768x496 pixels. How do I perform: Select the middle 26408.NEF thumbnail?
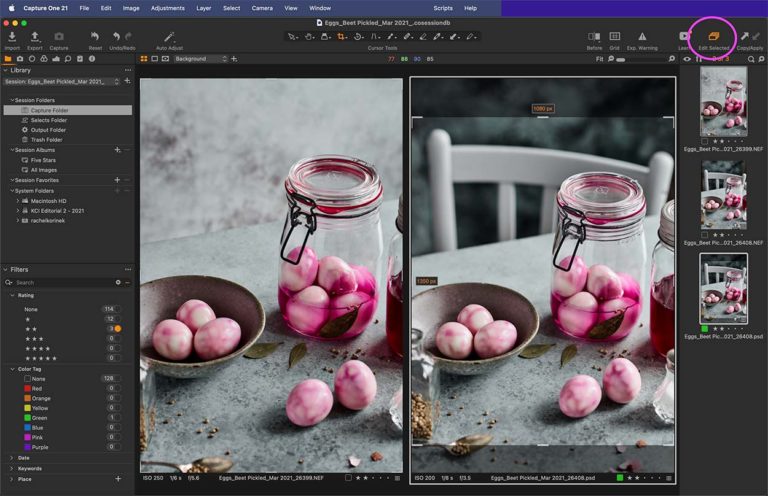pos(723,195)
